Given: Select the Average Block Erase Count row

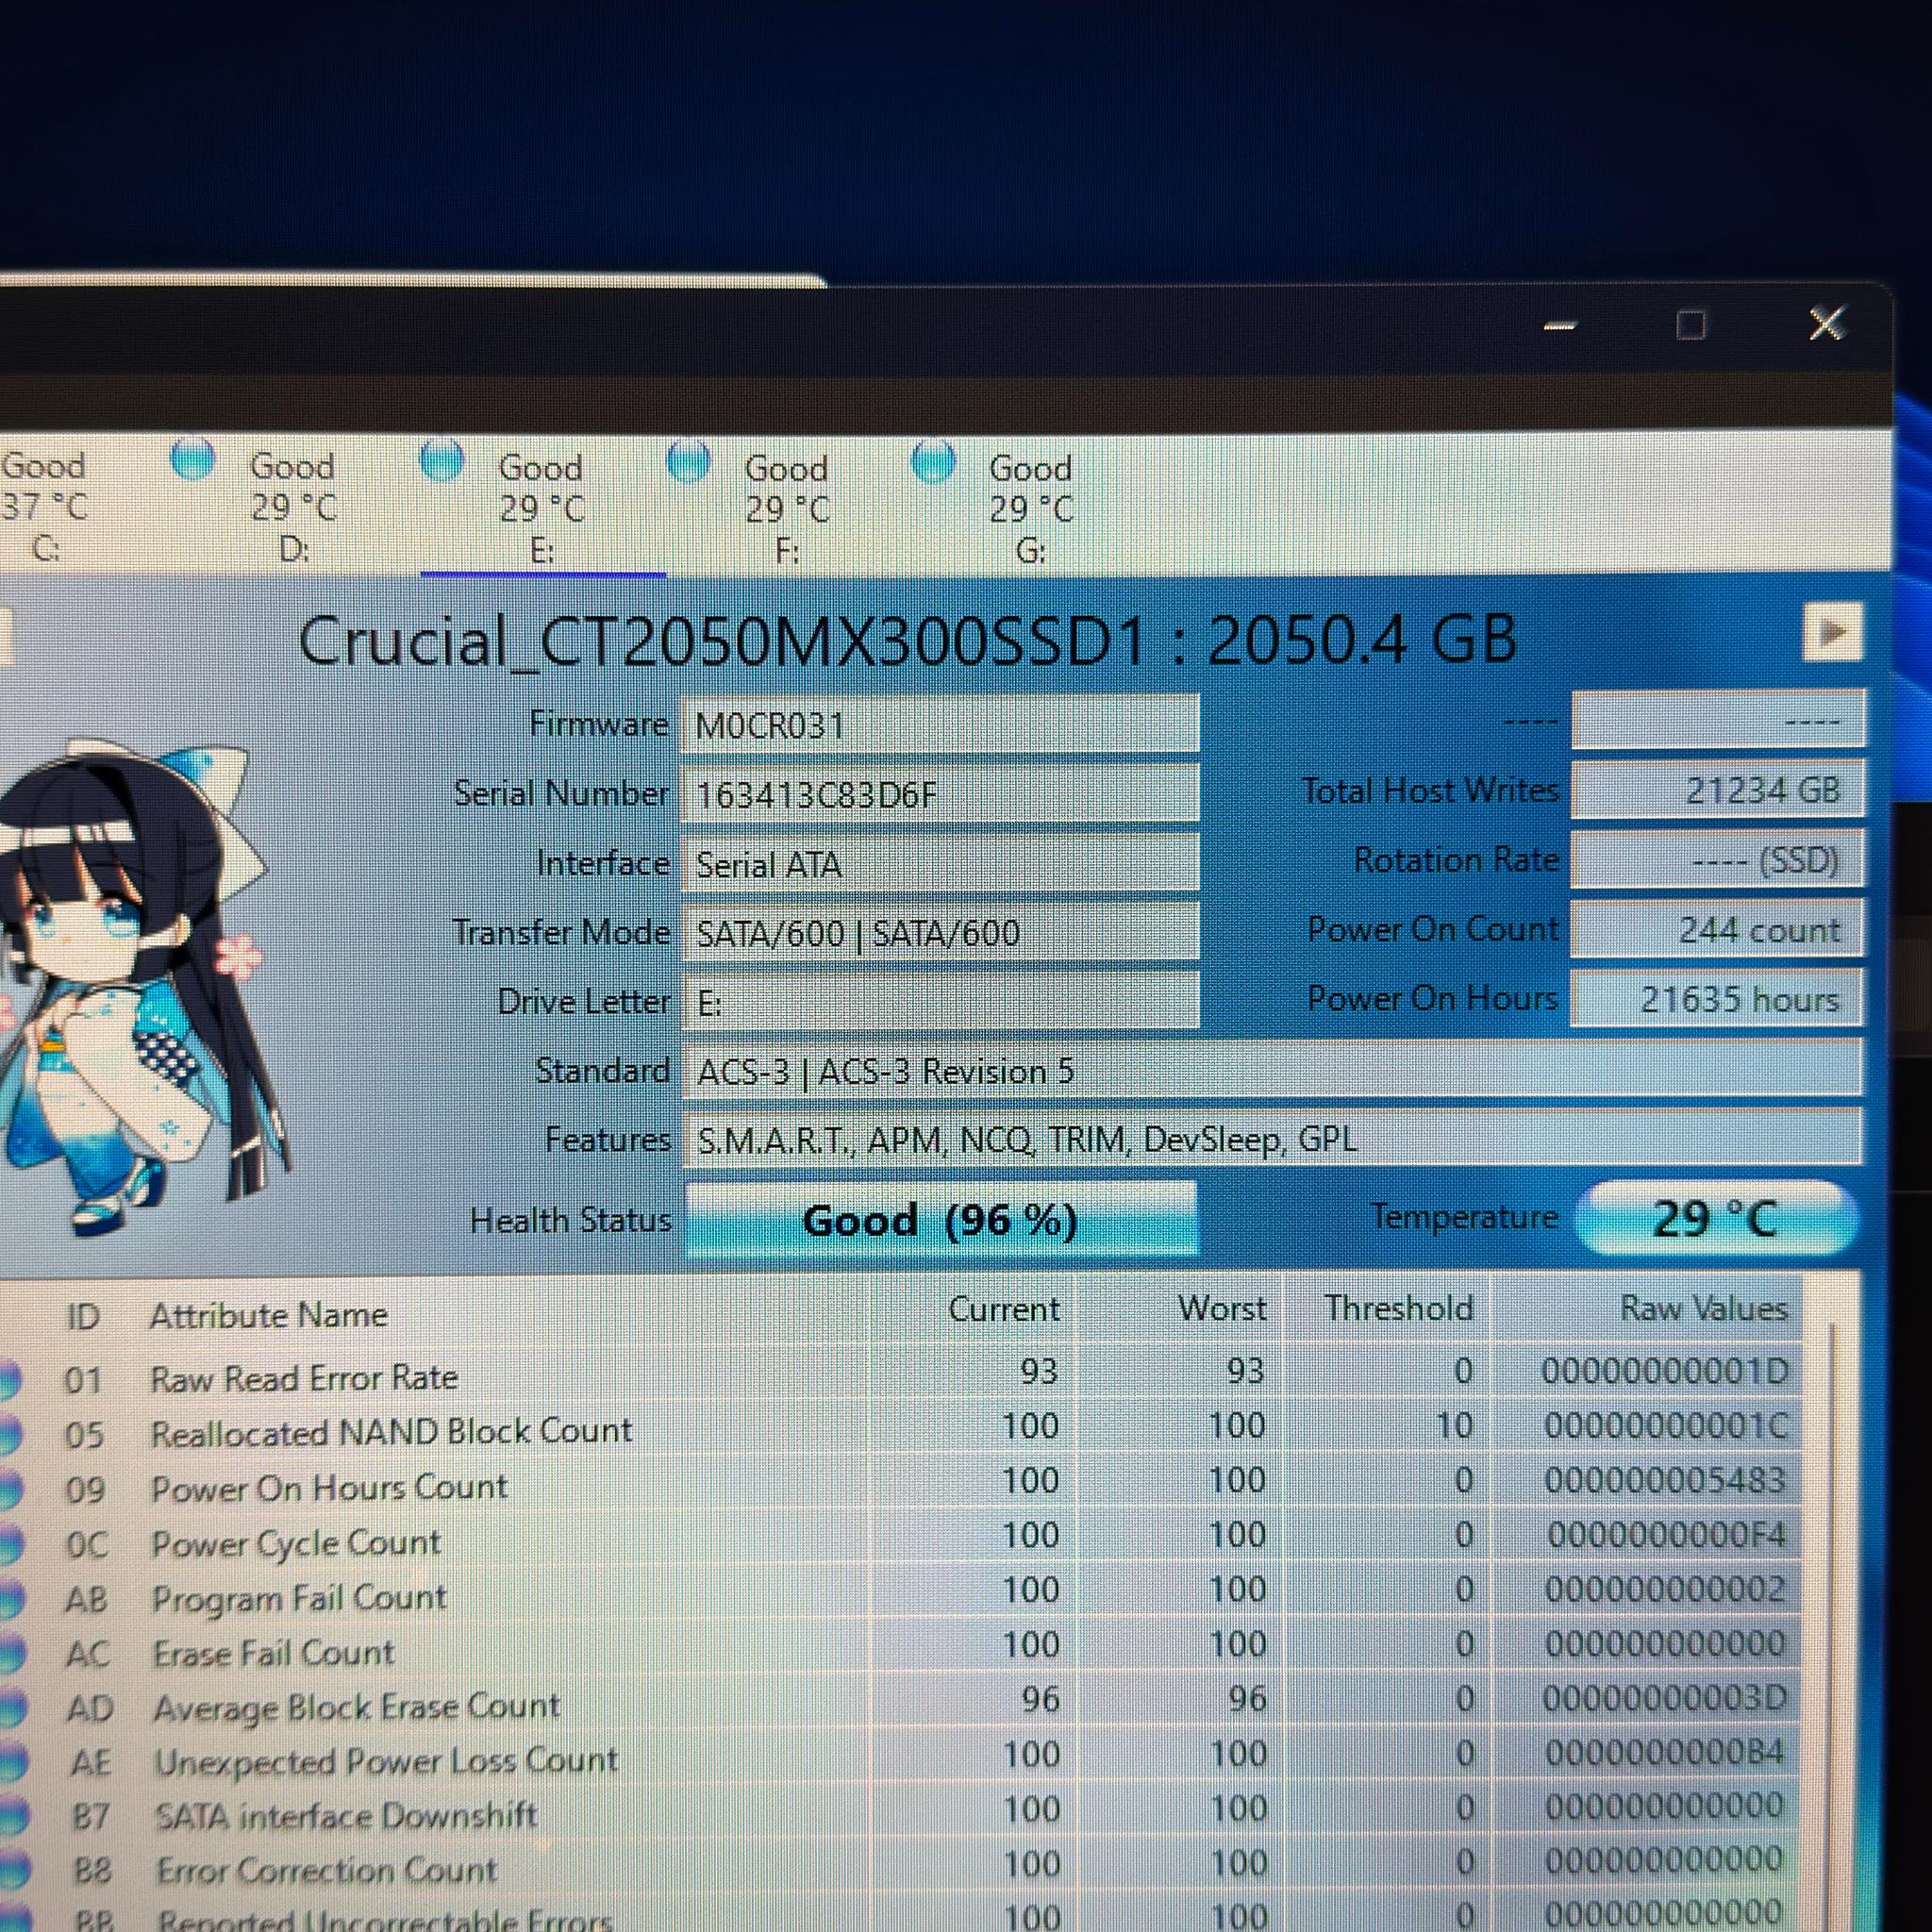Looking at the screenshot, I should point(900,1703).
